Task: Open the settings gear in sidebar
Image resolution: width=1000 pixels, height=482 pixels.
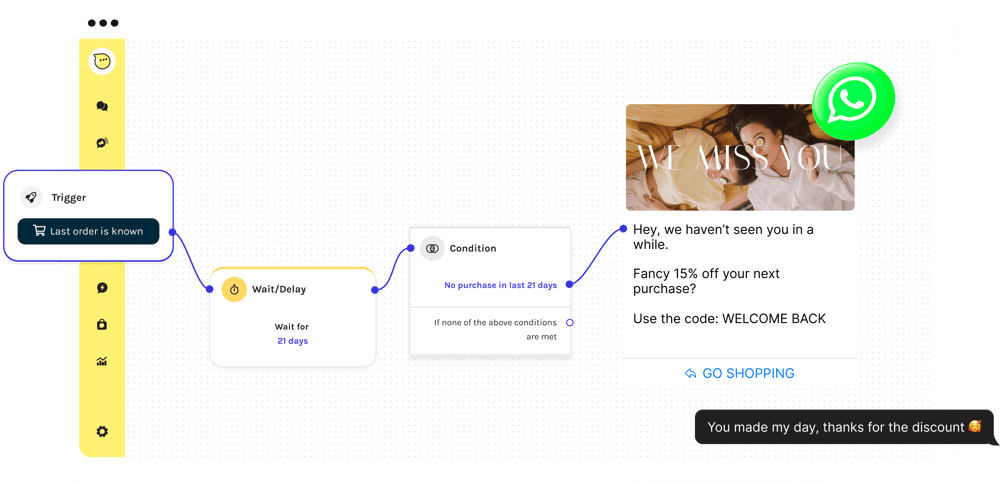Action: point(102,432)
